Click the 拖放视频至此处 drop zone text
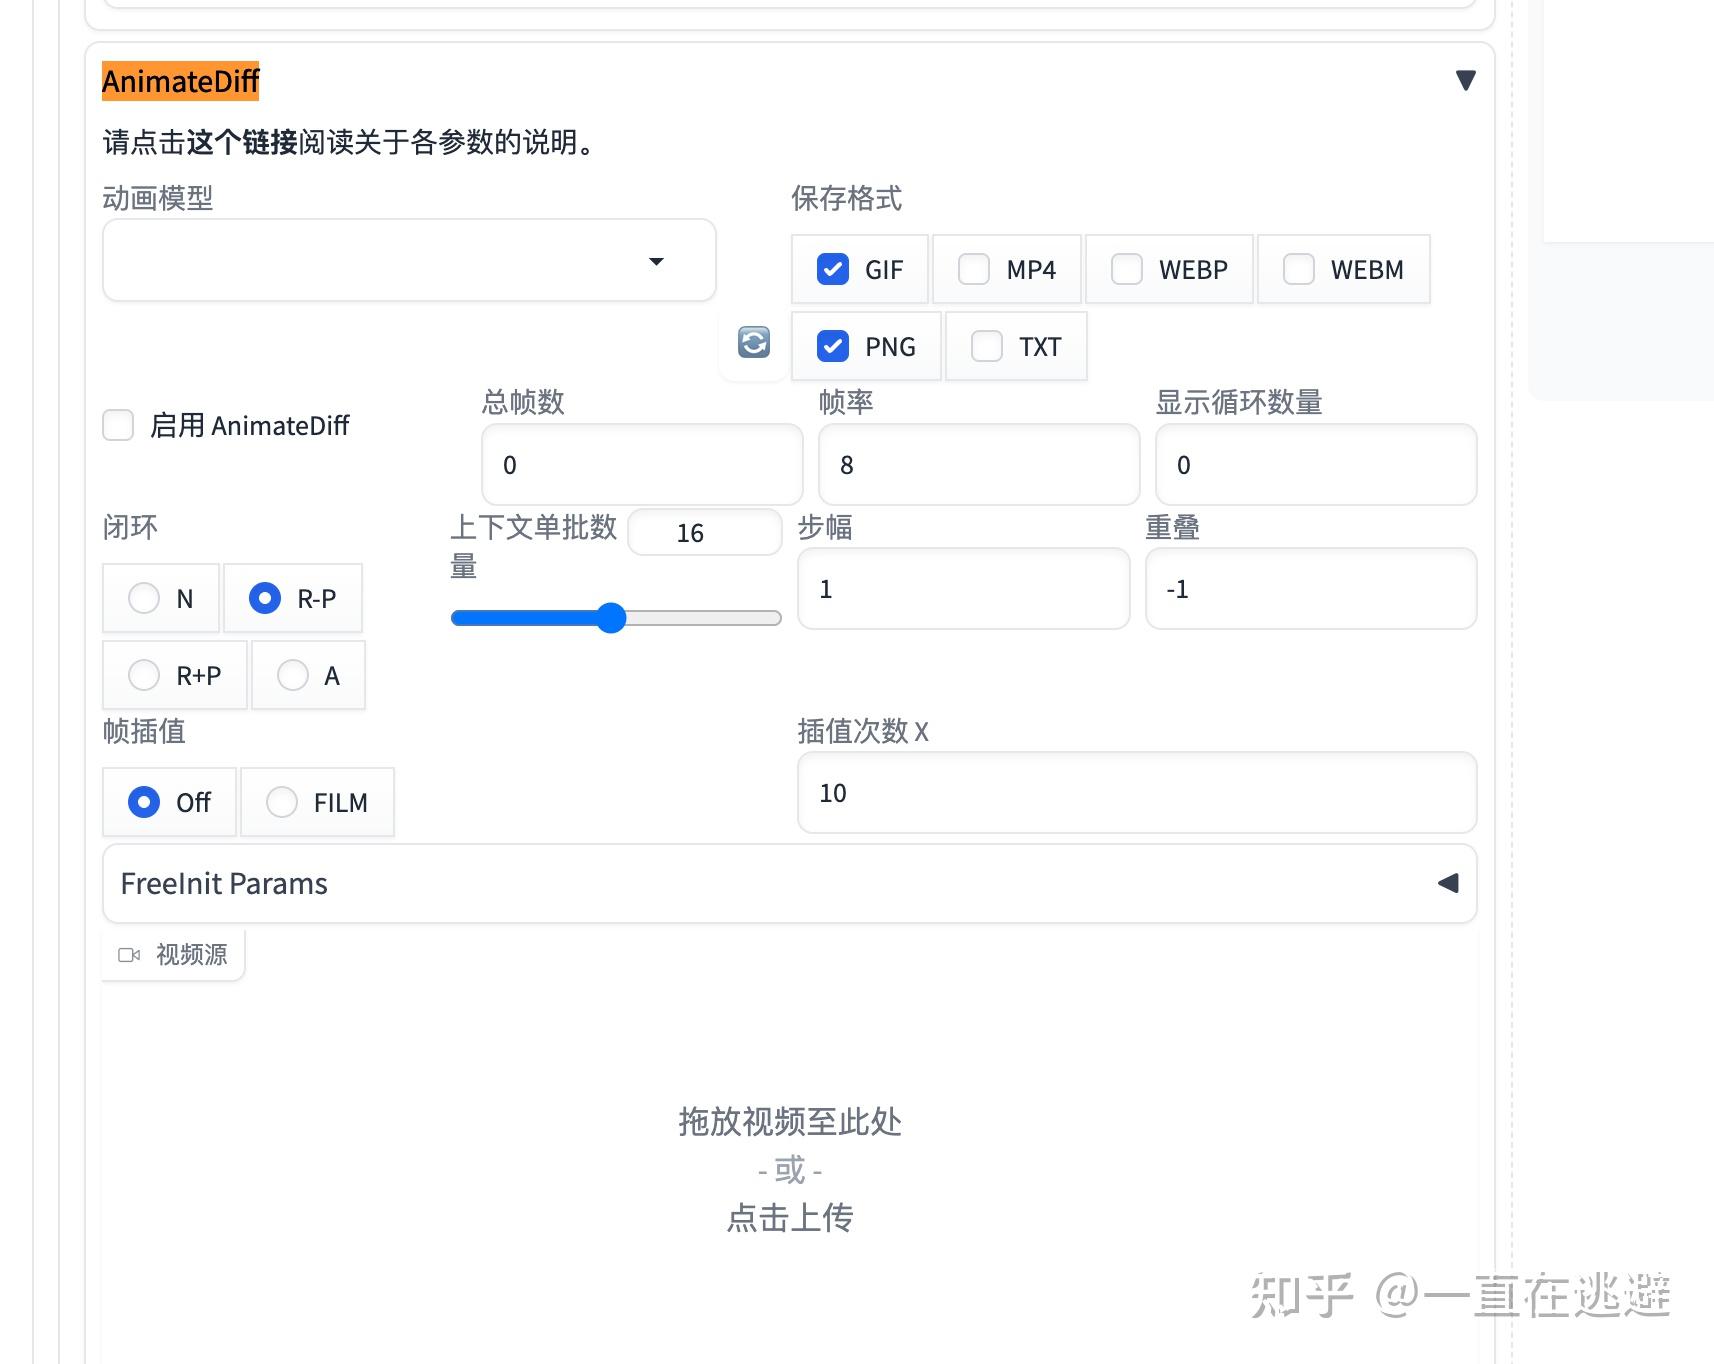The height and width of the screenshot is (1364, 1714). (790, 1121)
